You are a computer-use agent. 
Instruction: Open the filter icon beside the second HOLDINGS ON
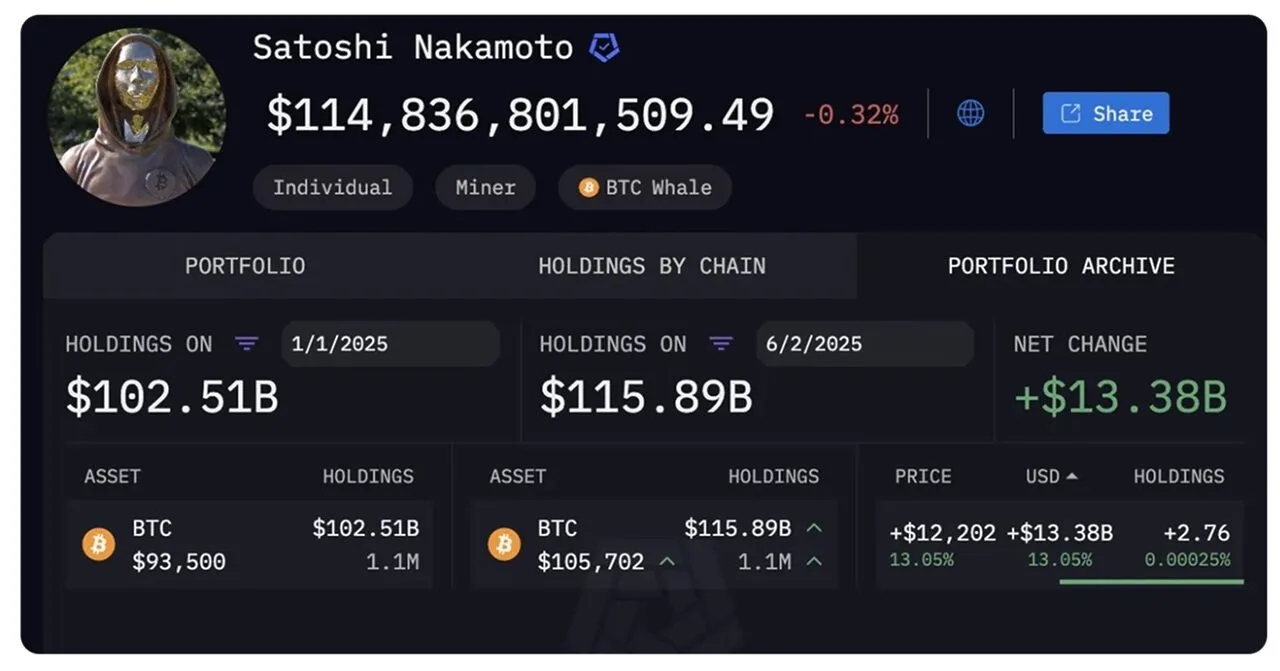point(721,343)
